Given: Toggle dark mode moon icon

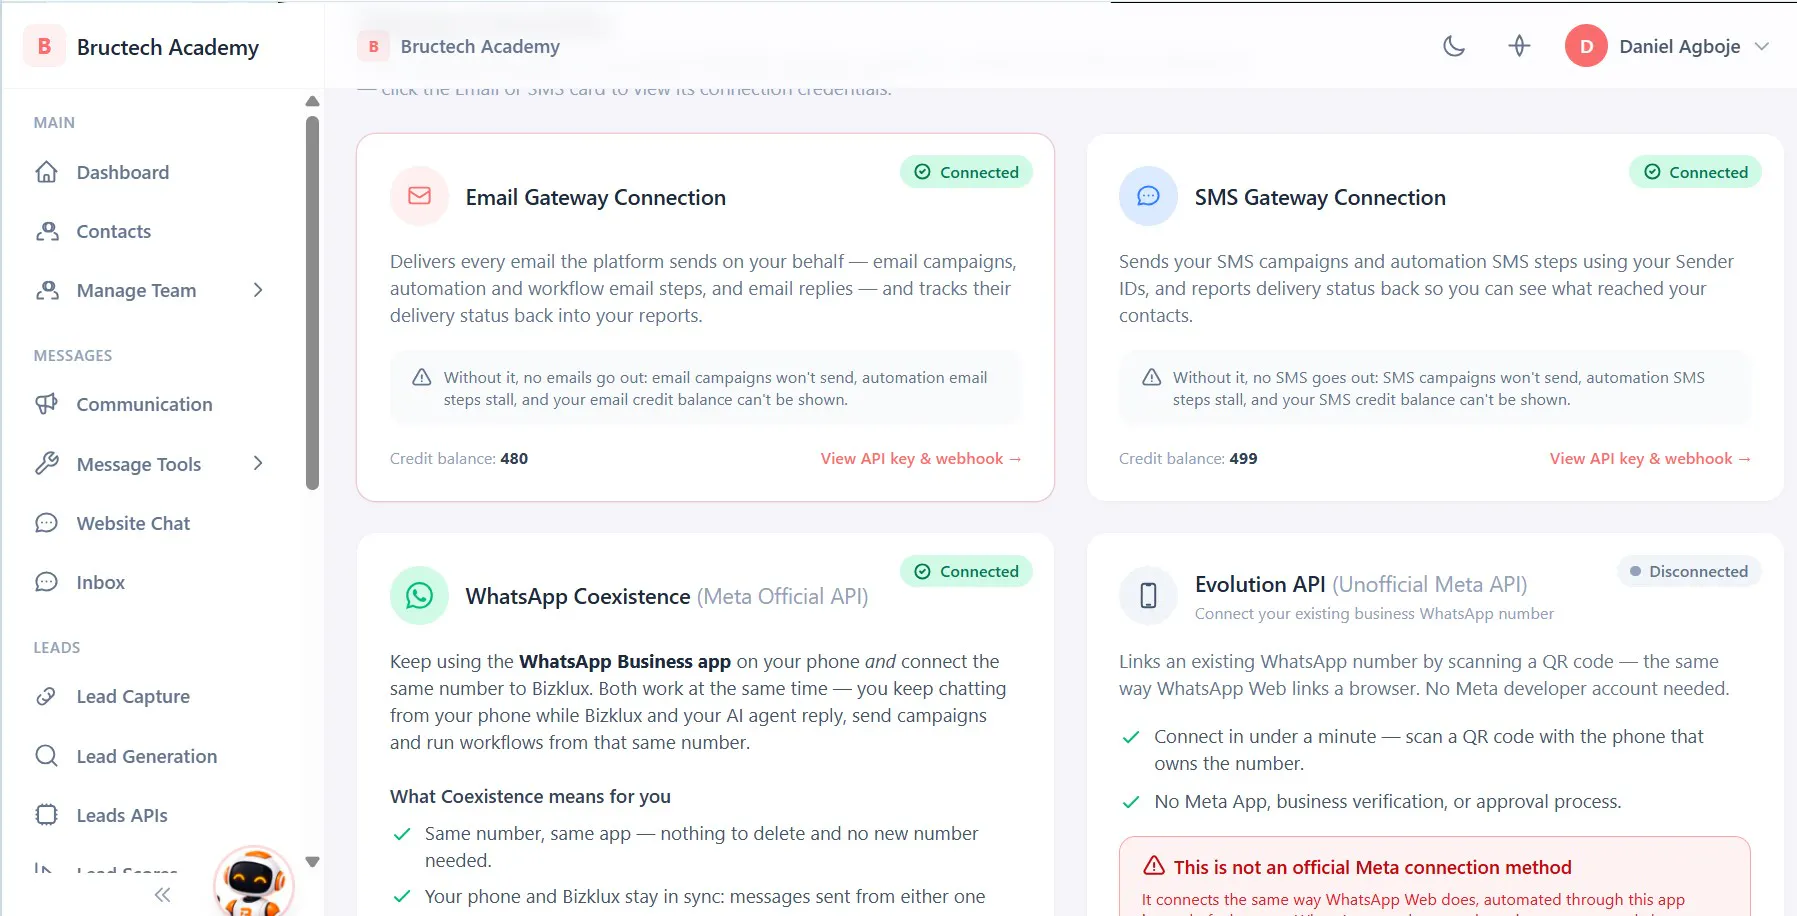Looking at the screenshot, I should click(x=1454, y=46).
